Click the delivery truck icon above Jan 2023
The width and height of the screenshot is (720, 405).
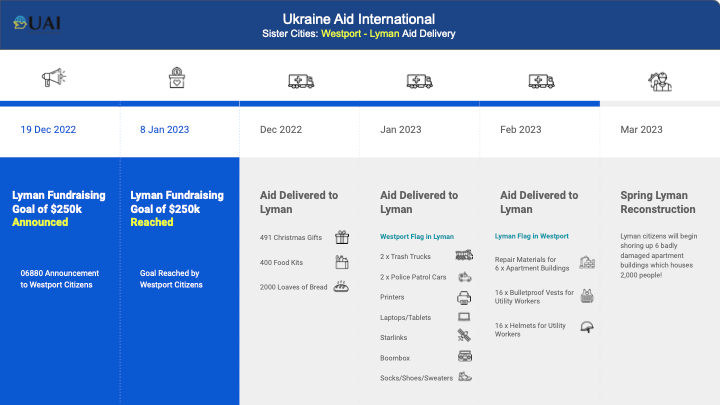pos(420,81)
